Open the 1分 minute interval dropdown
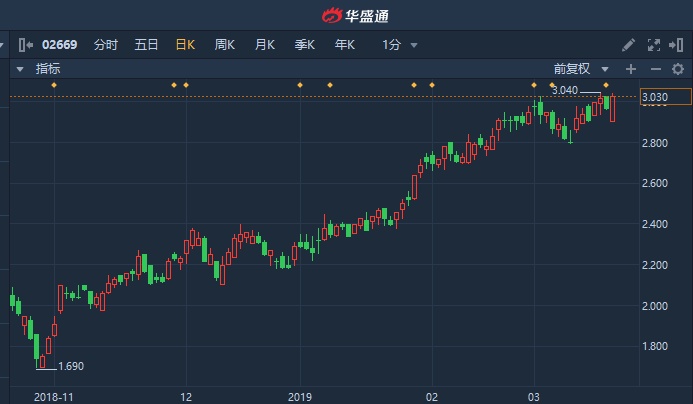 [x=400, y=45]
